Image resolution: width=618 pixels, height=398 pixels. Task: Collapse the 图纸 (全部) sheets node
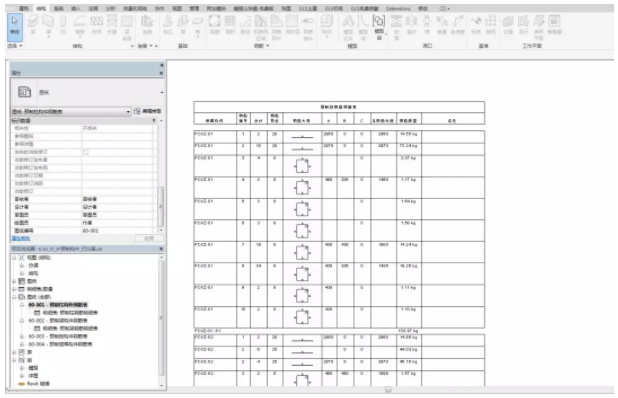[x=14, y=297]
